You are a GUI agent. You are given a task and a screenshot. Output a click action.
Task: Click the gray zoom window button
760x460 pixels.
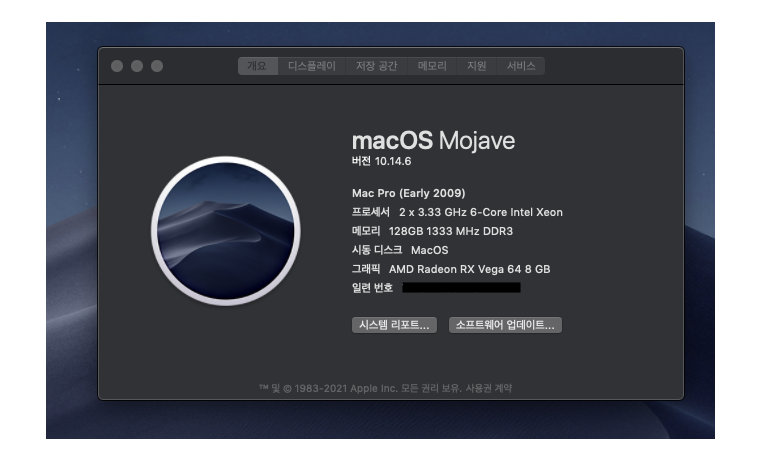157,66
